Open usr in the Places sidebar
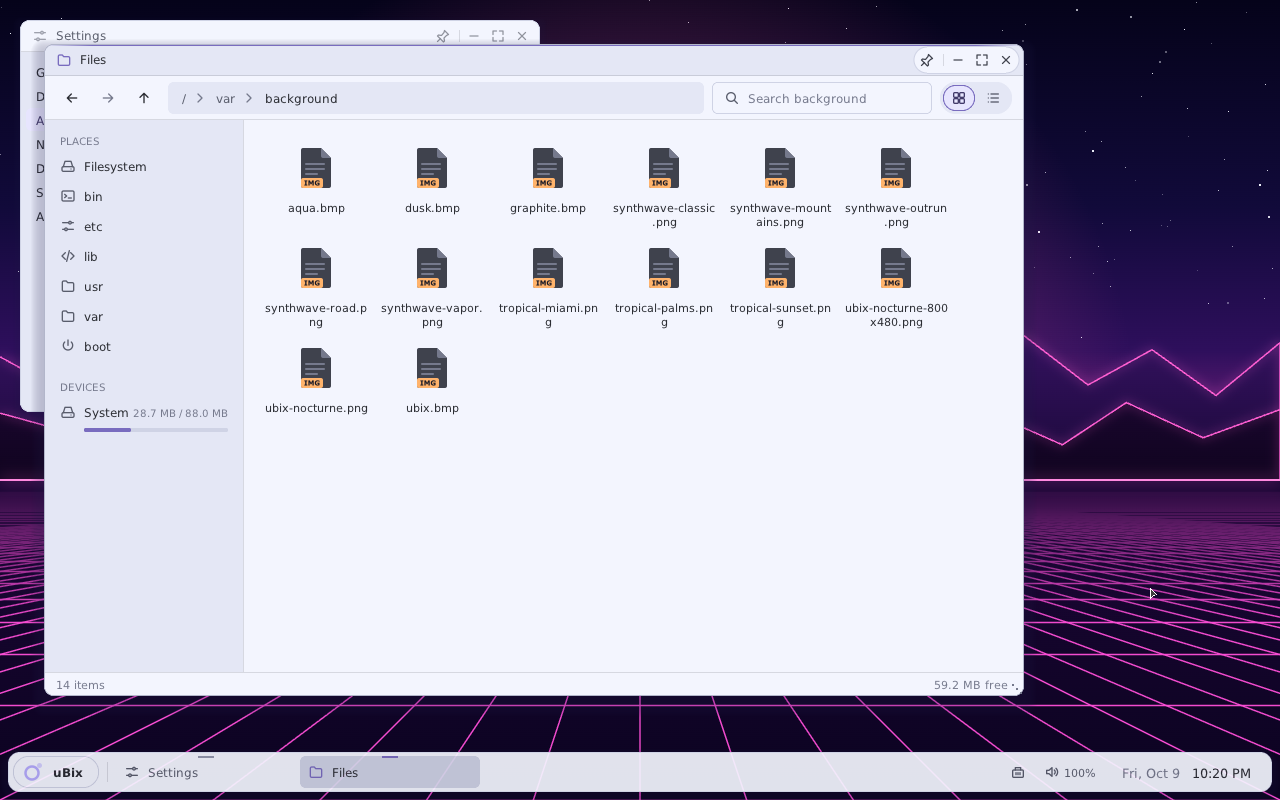The height and width of the screenshot is (800, 1280). [144, 286]
